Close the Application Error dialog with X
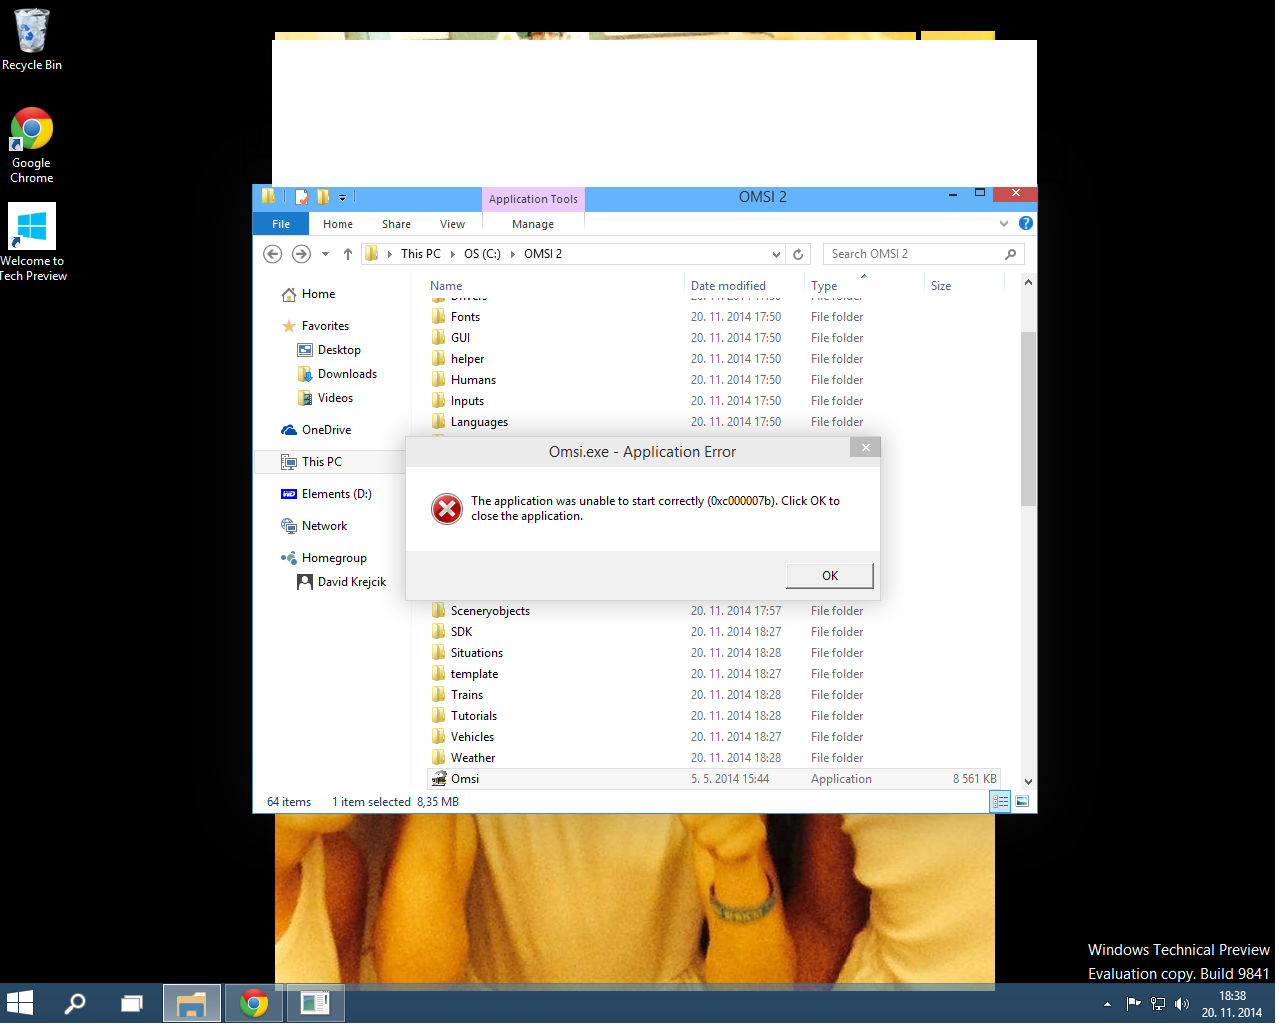 pyautogui.click(x=865, y=447)
